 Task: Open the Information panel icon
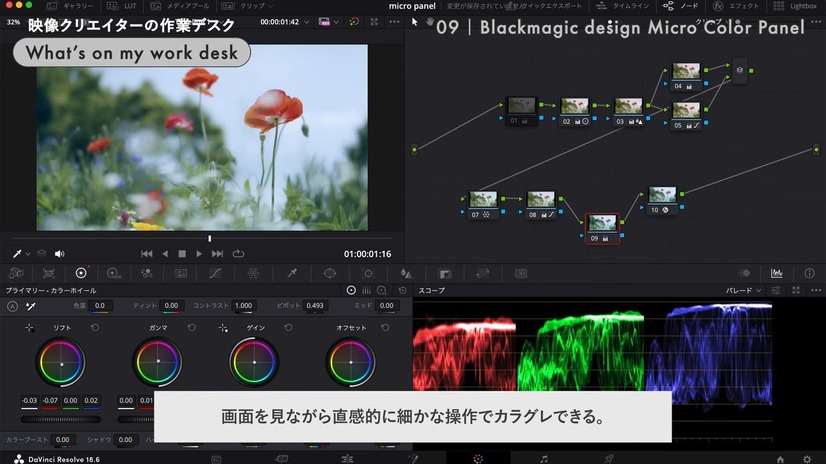click(x=810, y=273)
